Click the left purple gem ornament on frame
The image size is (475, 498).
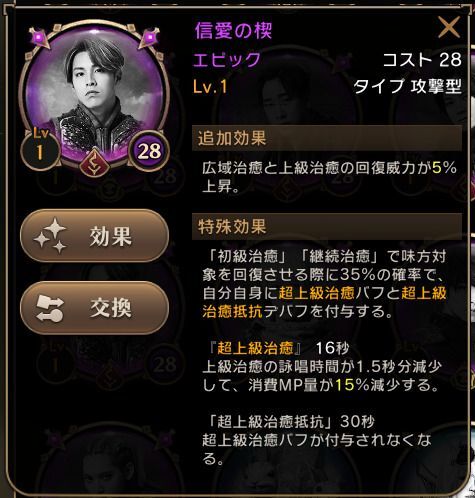coord(39,36)
